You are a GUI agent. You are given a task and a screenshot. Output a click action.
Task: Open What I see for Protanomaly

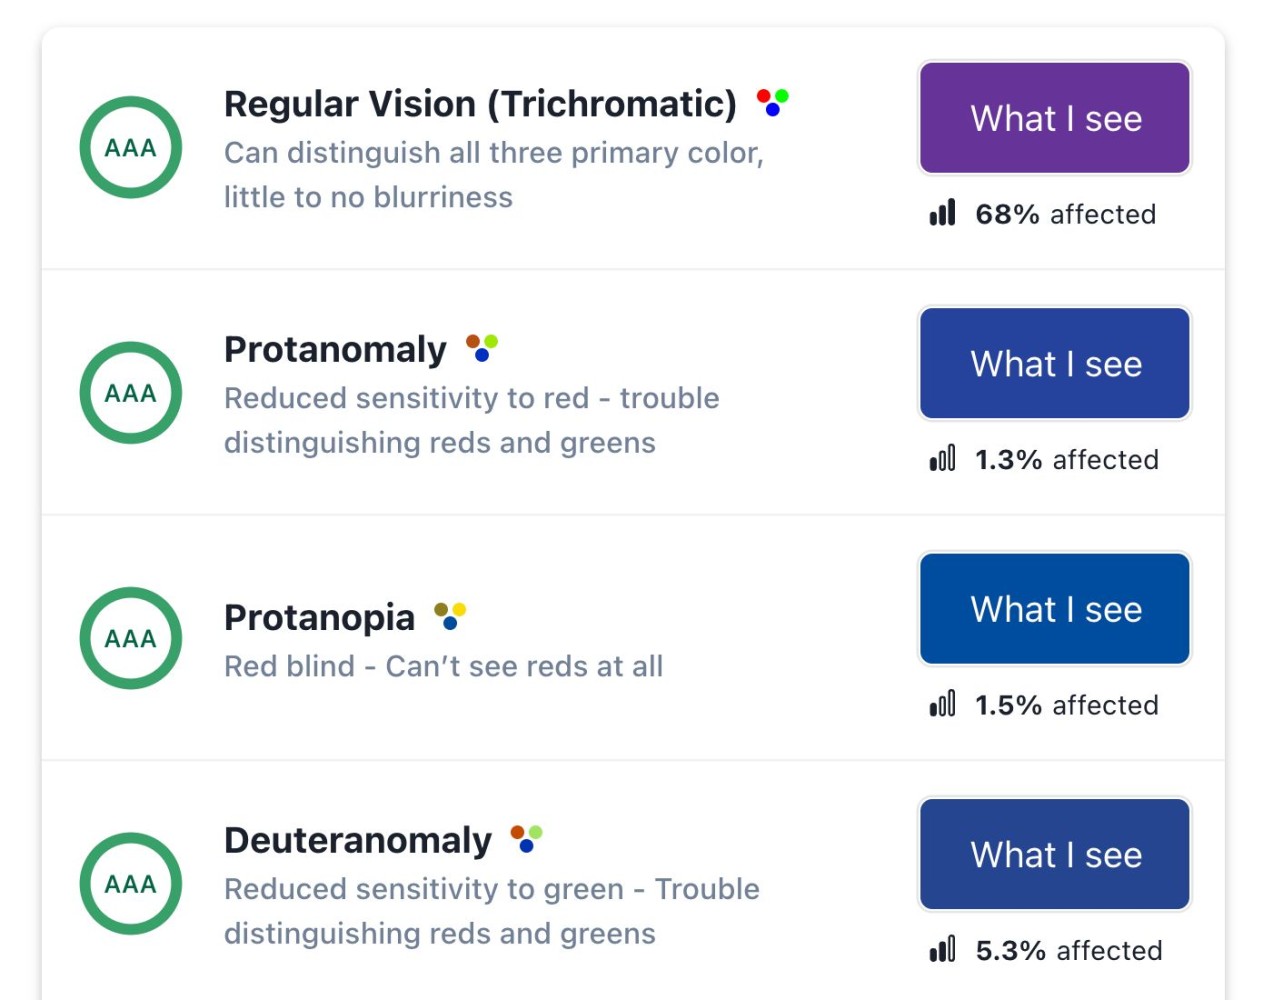pyautogui.click(x=1054, y=363)
